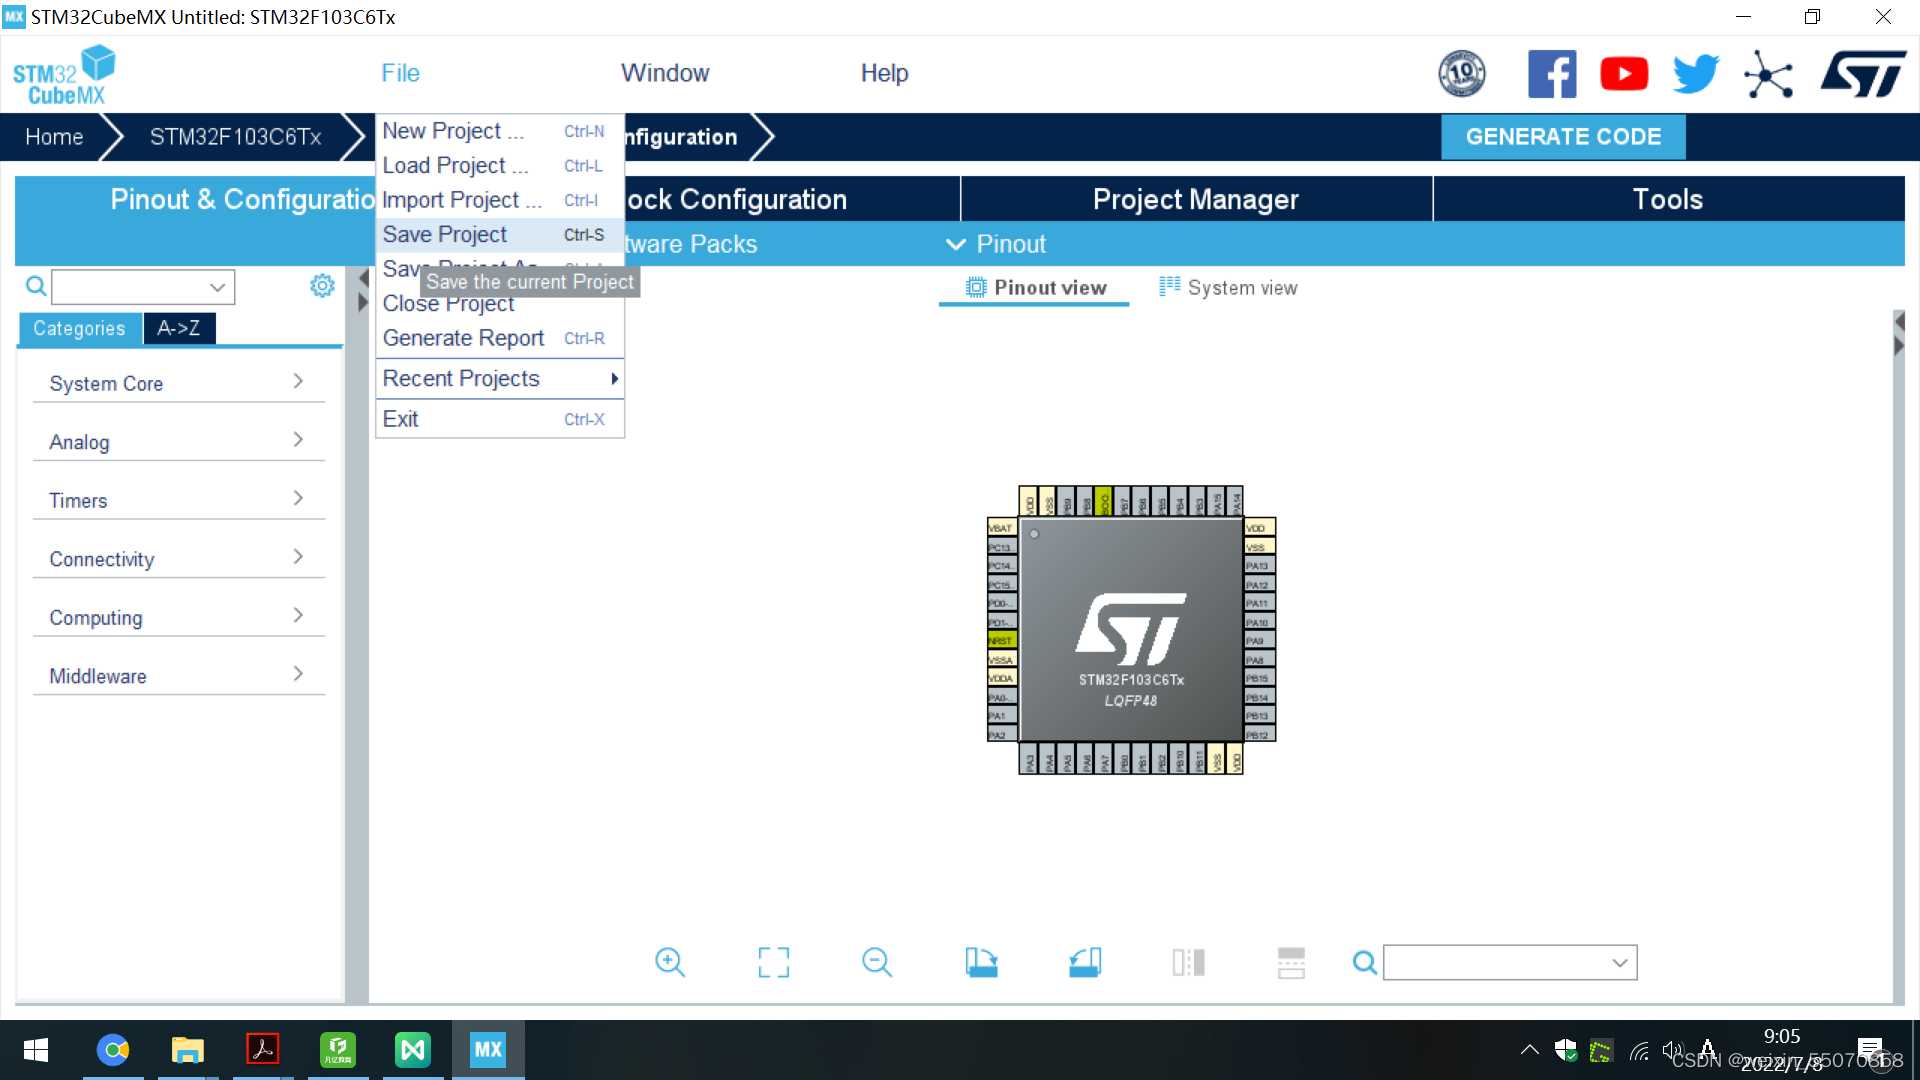1920x1080 pixels.
Task: Collapse the left panel using the arrow
Action: tap(361, 277)
